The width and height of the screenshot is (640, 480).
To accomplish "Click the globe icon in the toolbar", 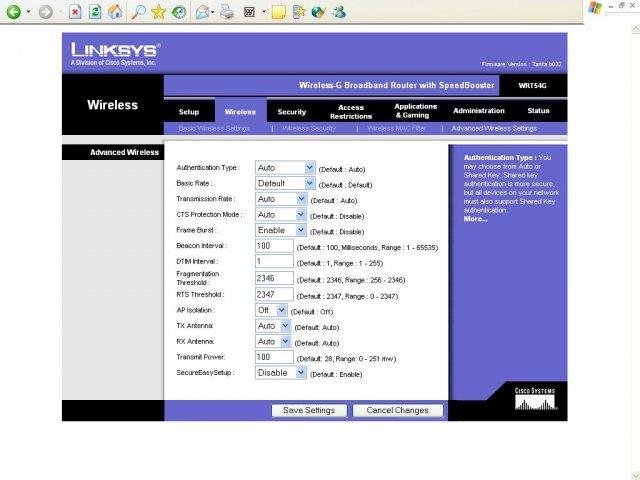I will click(318, 12).
